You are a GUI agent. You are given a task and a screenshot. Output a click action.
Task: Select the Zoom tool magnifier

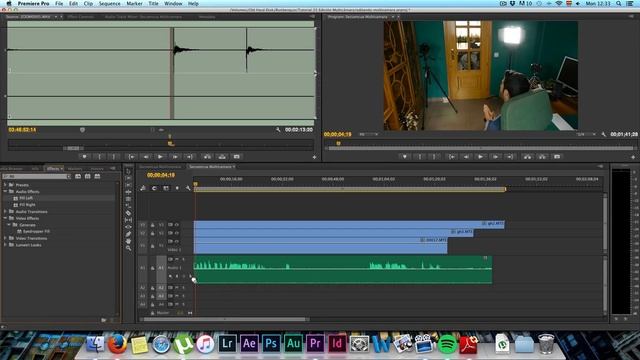129,248
